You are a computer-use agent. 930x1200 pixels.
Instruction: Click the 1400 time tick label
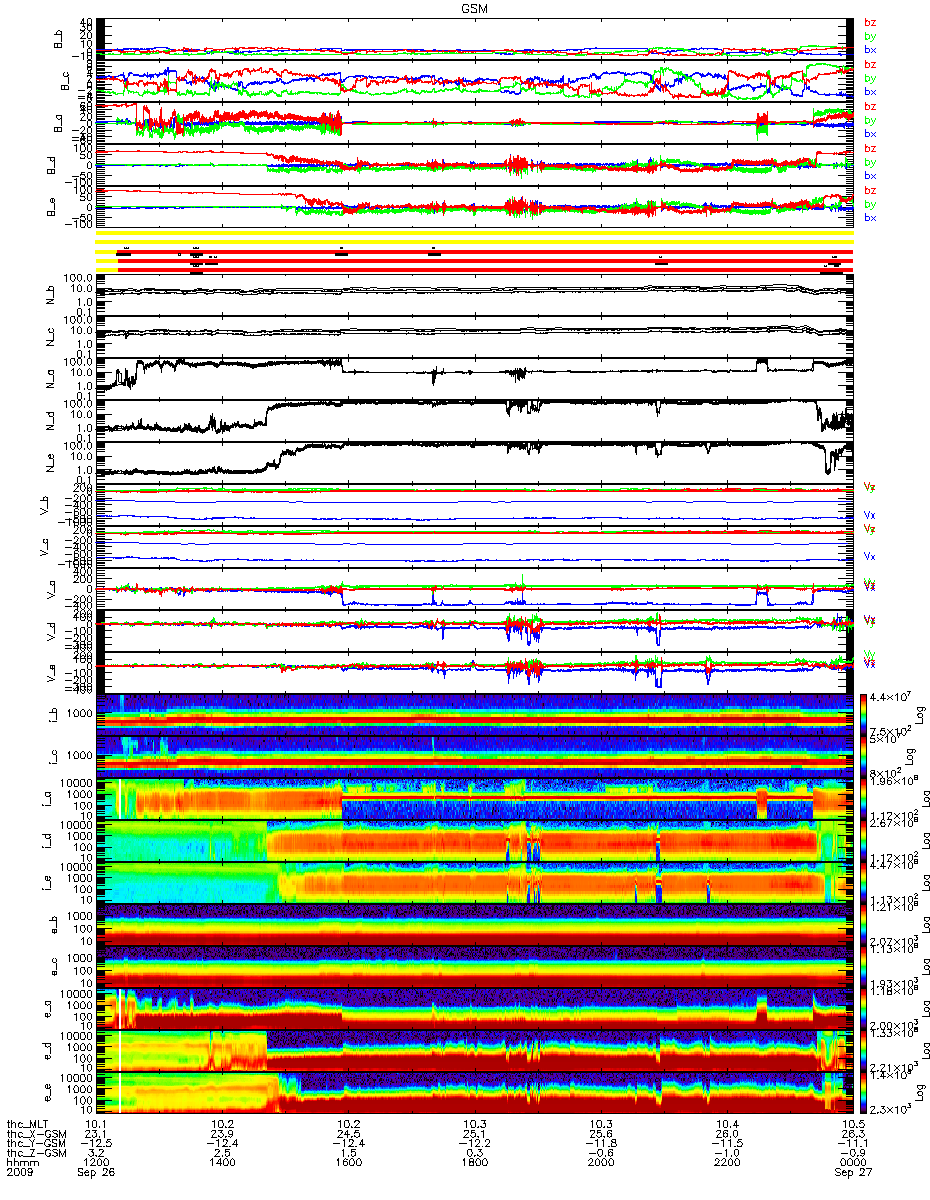pos(222,1164)
